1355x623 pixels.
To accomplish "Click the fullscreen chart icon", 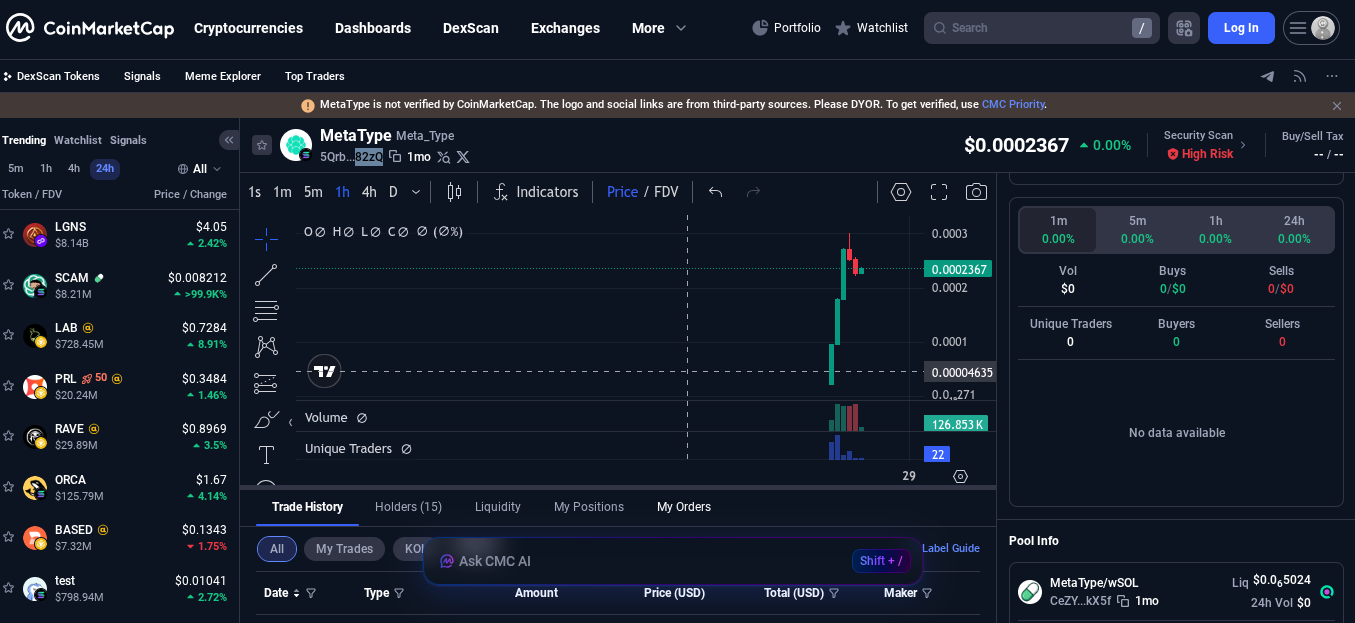I will coord(938,192).
